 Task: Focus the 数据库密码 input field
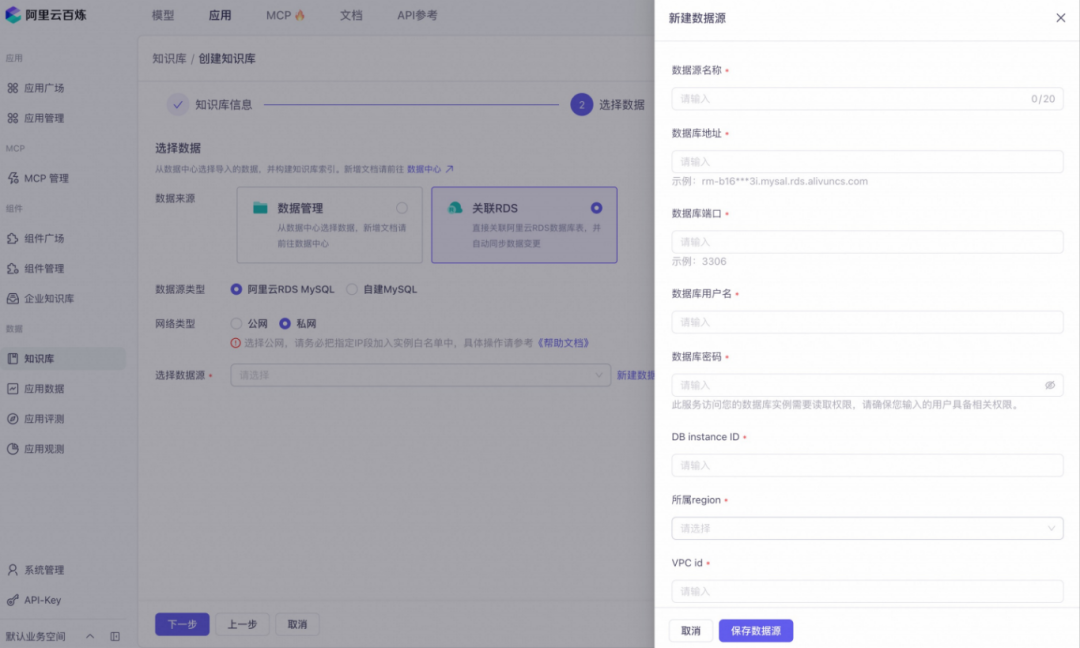867,386
